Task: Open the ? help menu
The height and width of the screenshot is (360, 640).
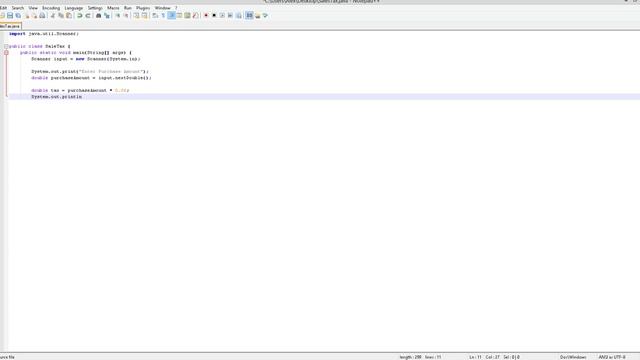Action: point(176,8)
